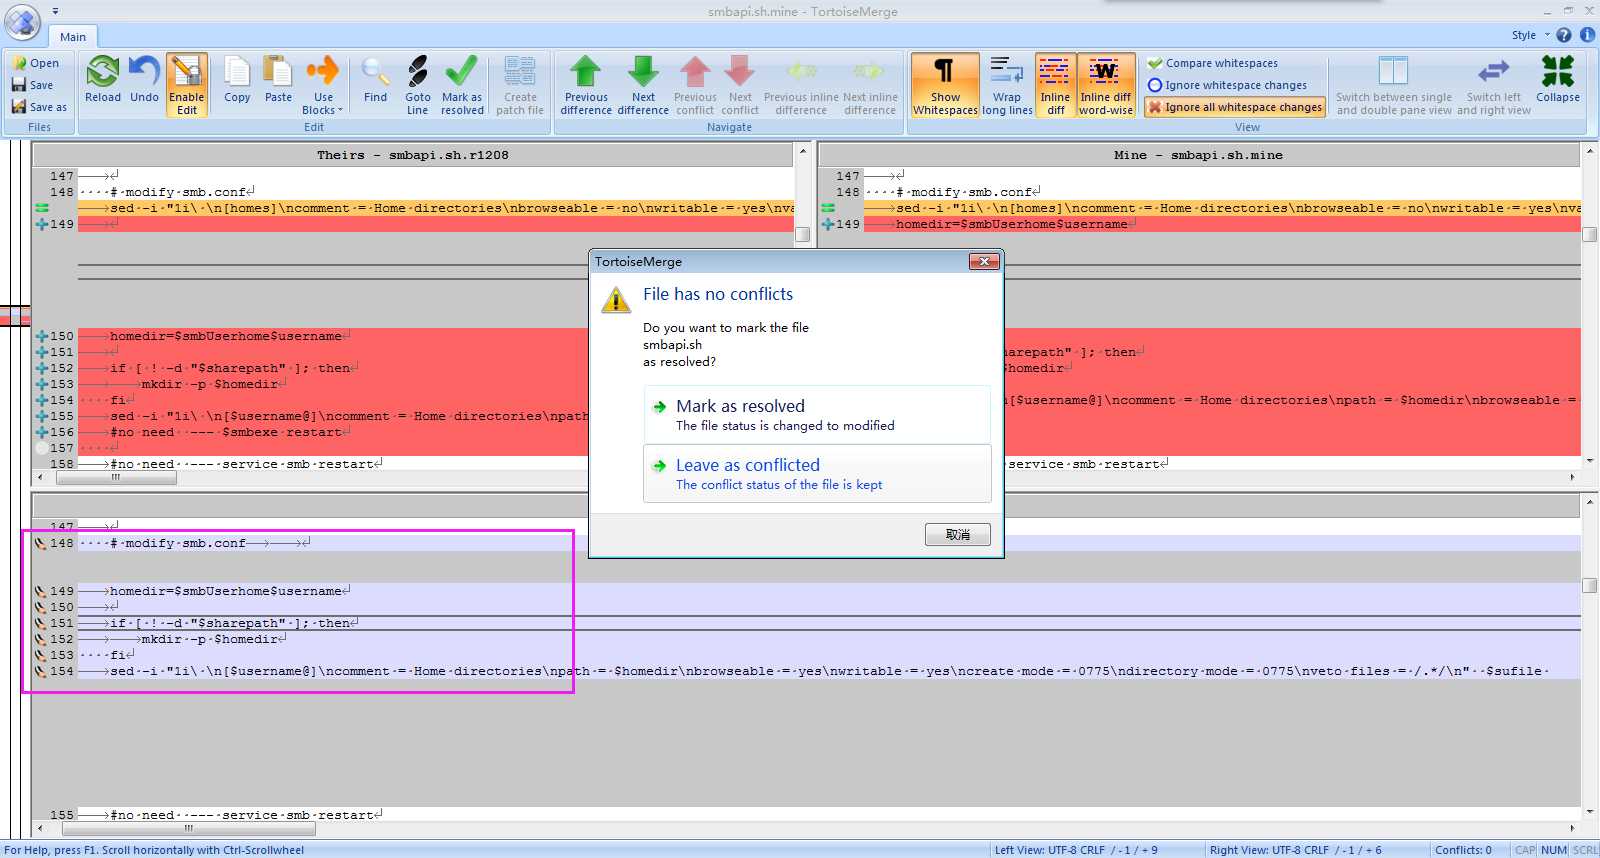This screenshot has height=858, width=1600.
Task: Toggle Show Whitespaces
Action: coord(945,85)
